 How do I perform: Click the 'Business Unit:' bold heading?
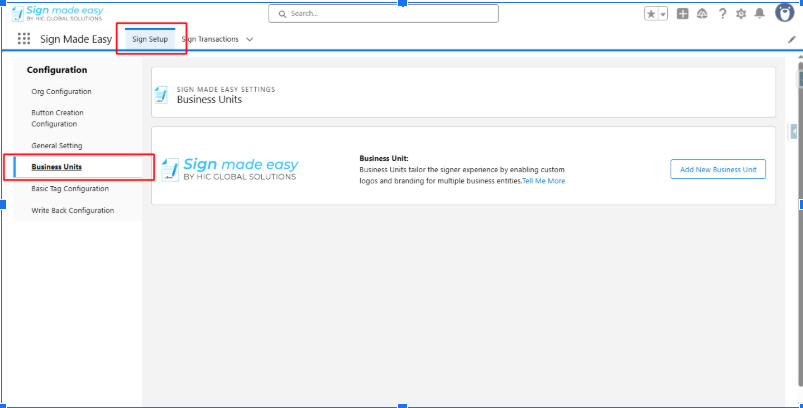click(x=384, y=159)
